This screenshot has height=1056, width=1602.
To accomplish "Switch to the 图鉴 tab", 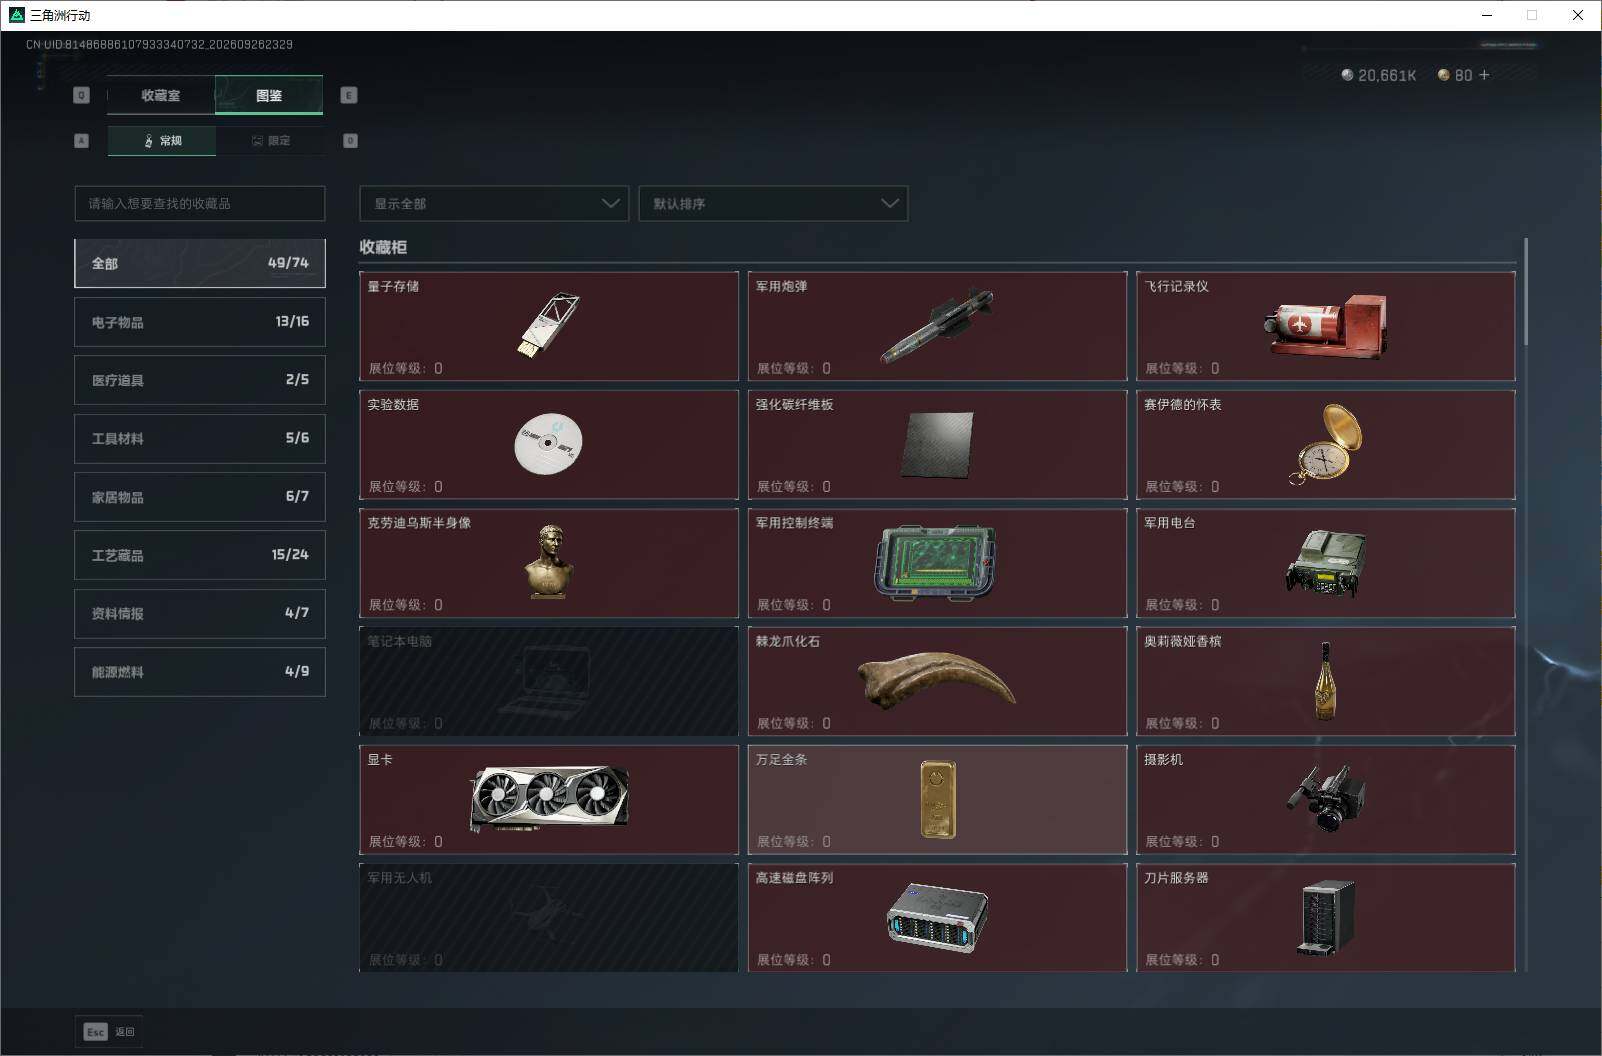I will click(x=269, y=95).
